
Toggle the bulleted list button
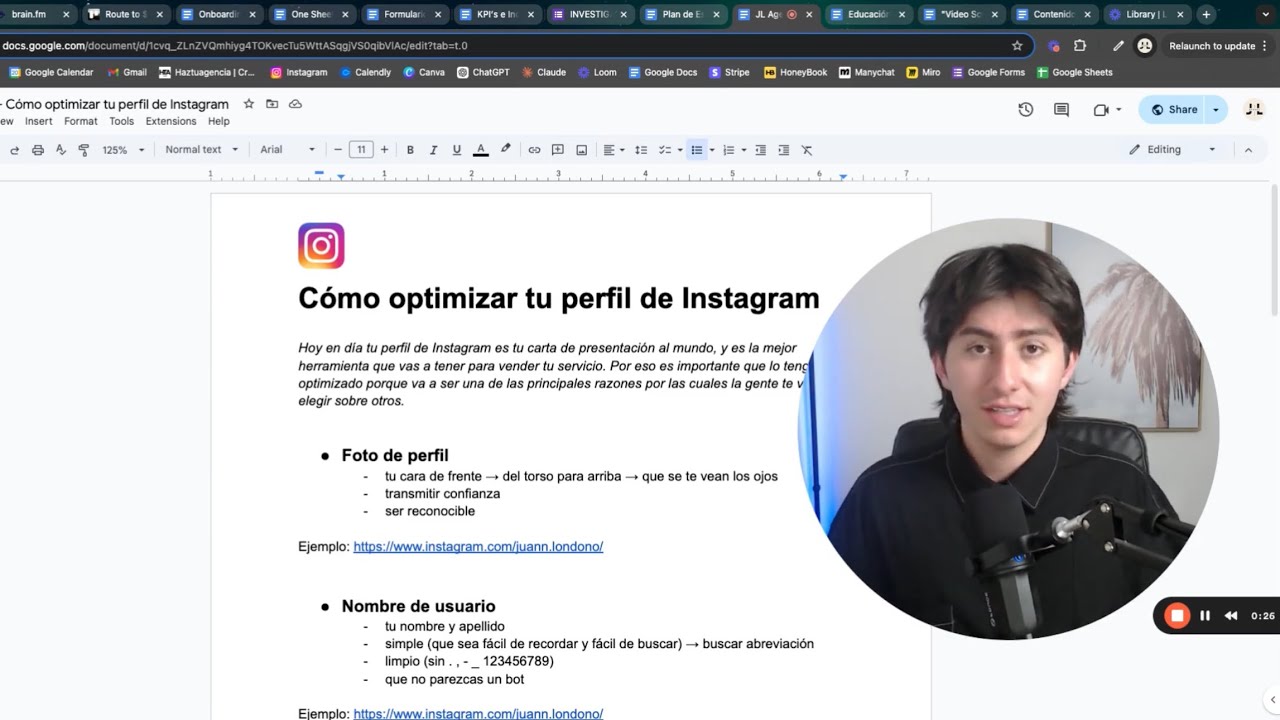click(x=697, y=150)
